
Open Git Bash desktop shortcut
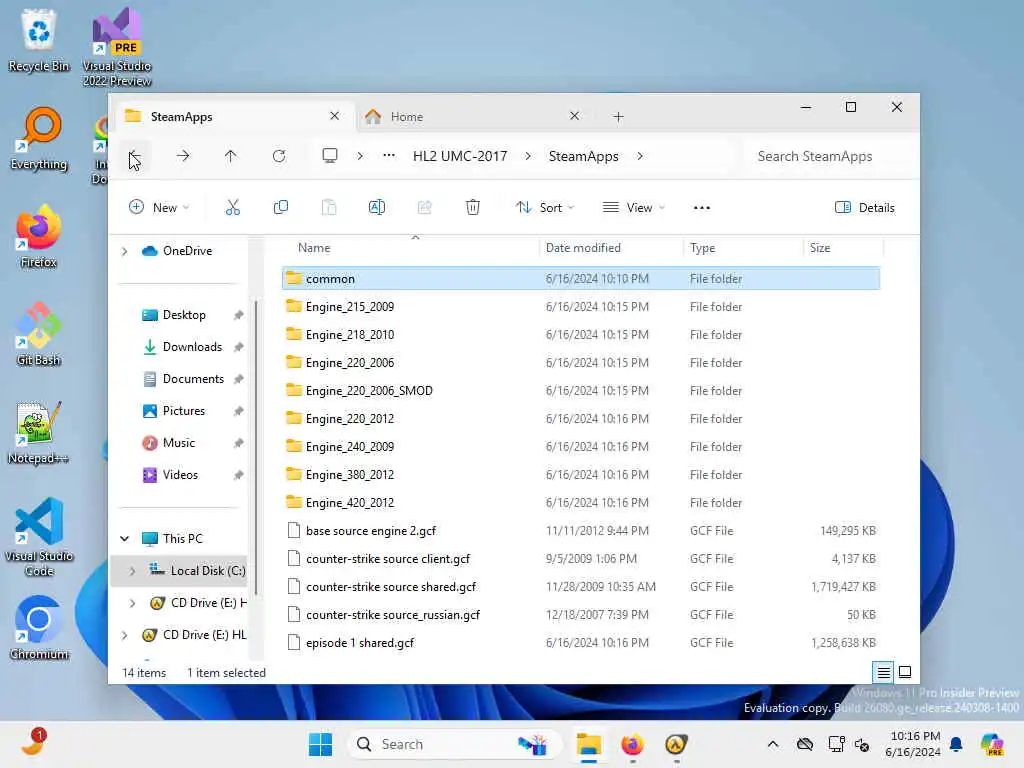click(x=39, y=334)
